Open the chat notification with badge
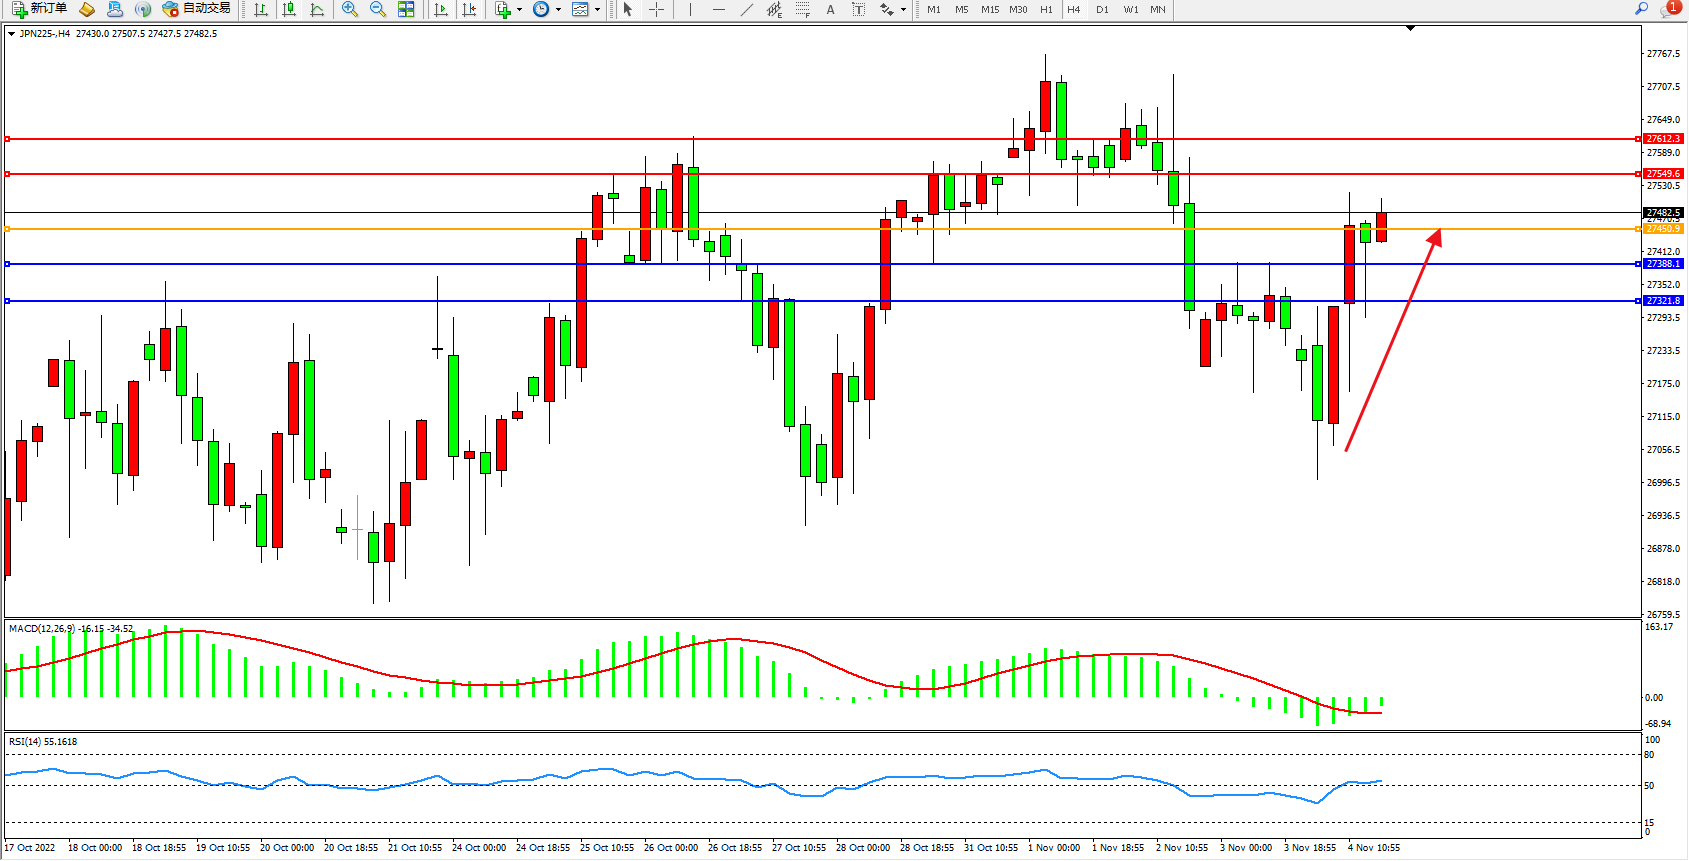 [x=1669, y=9]
